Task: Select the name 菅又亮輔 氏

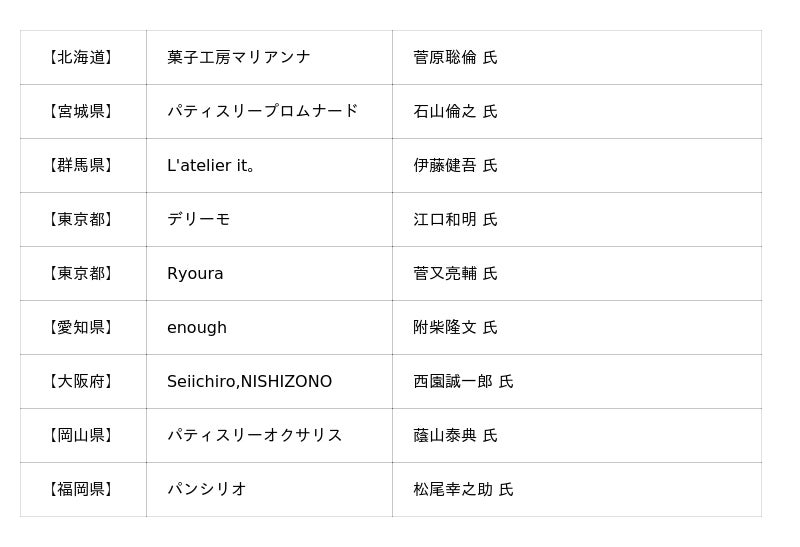Action: click(x=455, y=274)
